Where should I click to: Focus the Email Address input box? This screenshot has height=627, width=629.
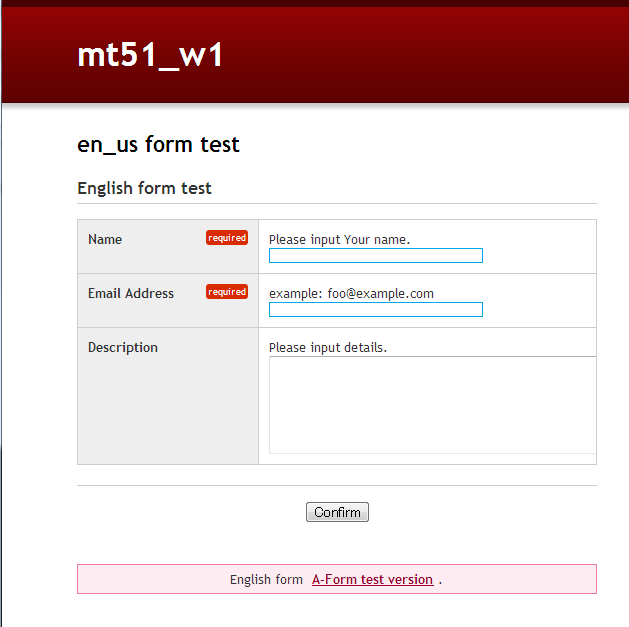[375, 310]
